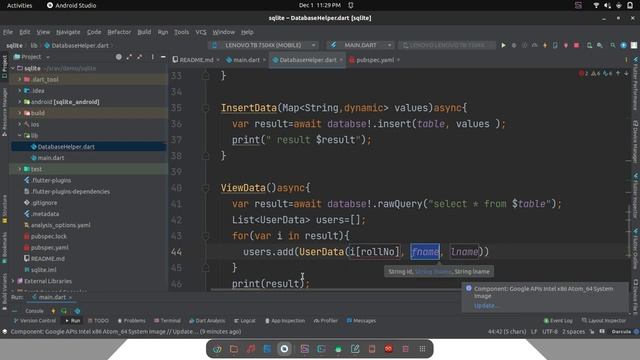Toggle fold marker at ViewData line 40
This screenshot has width=640, height=360.
[206, 188]
